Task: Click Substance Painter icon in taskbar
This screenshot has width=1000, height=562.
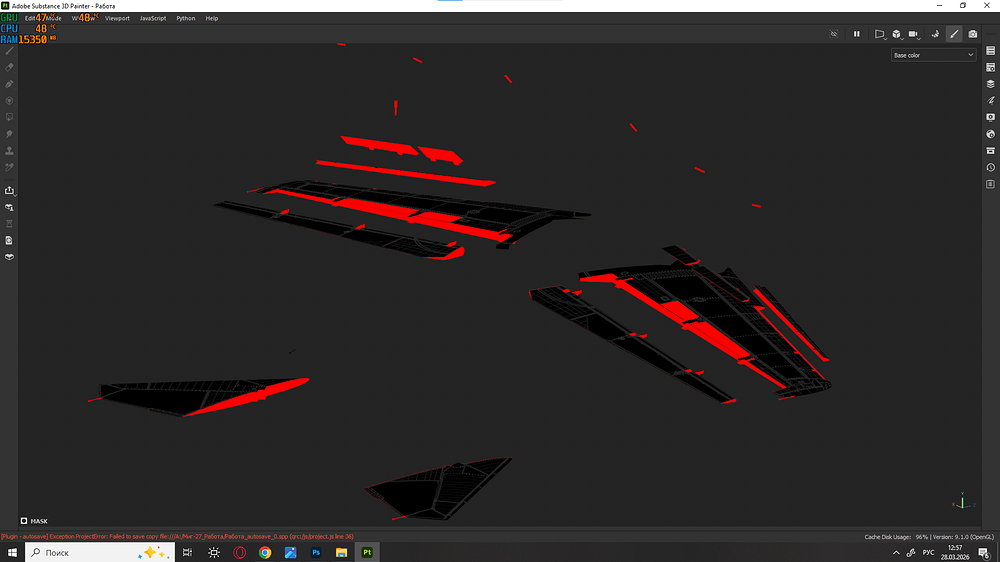Action: (x=367, y=552)
